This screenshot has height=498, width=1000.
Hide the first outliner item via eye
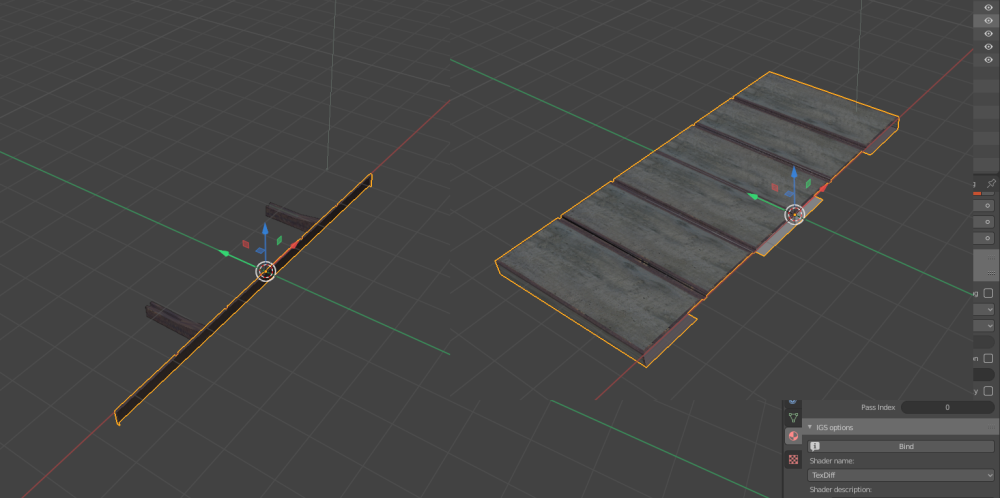tap(989, 7)
